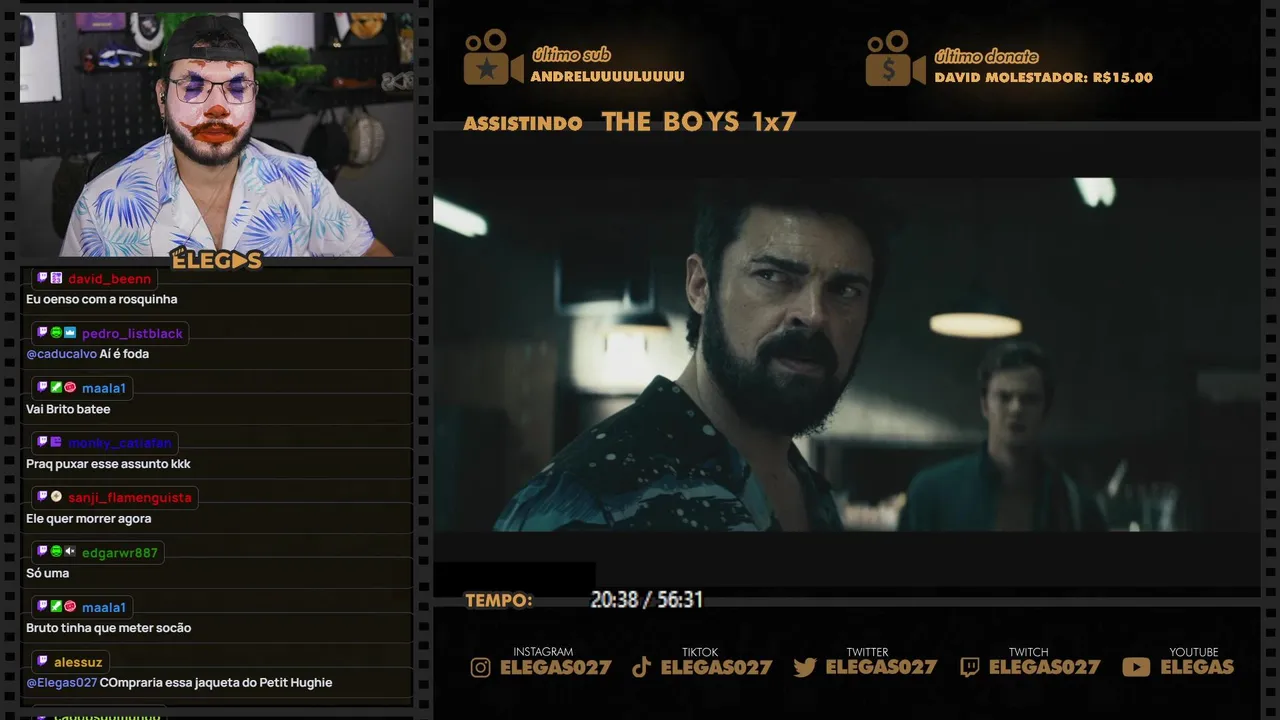The width and height of the screenshot is (1280, 720).
Task: Click the ELEGAS logo under the webcam
Action: 216,260
